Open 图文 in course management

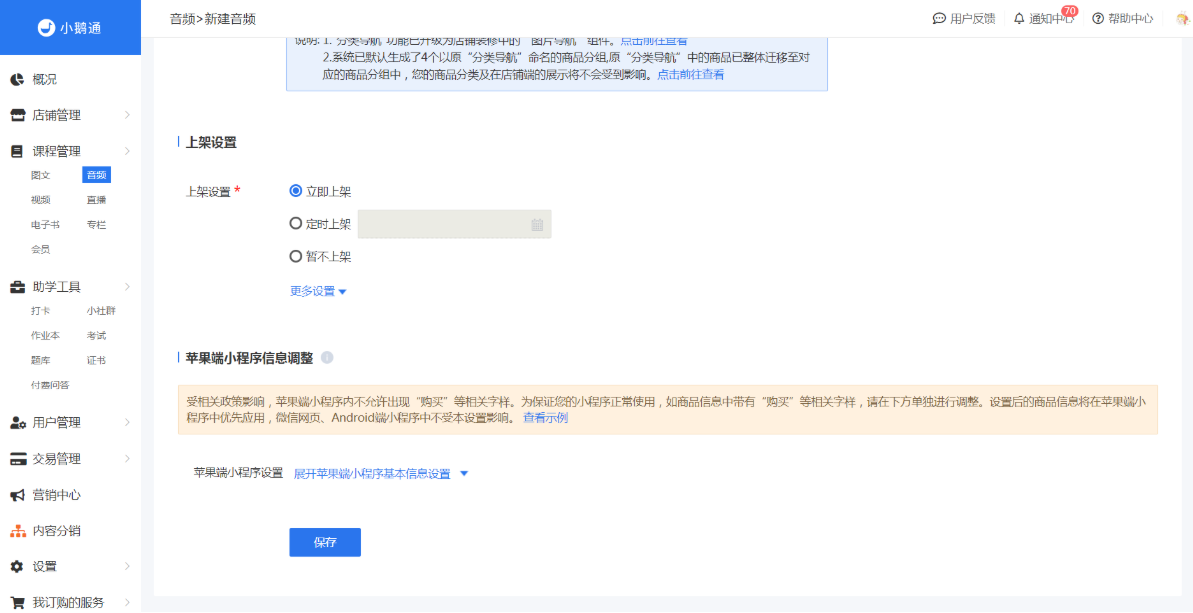pos(40,176)
